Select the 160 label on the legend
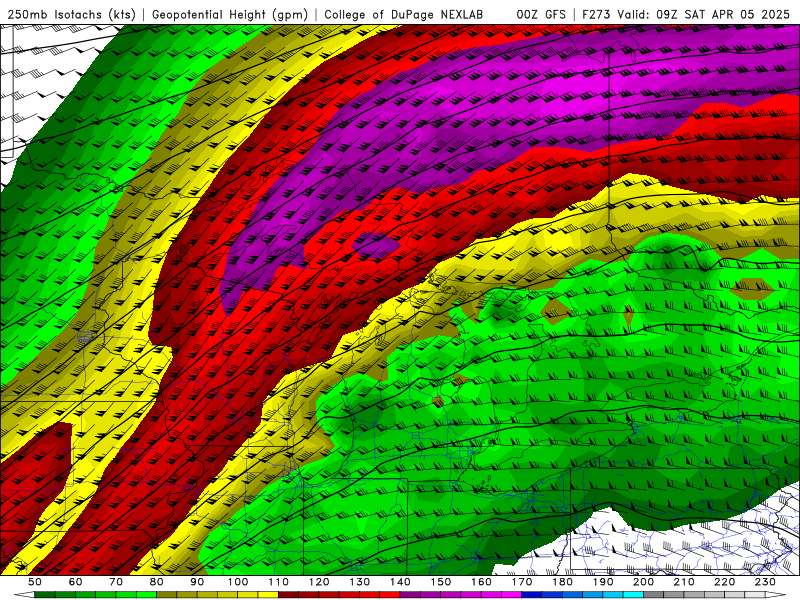This screenshot has width=800, height=600. 481,582
